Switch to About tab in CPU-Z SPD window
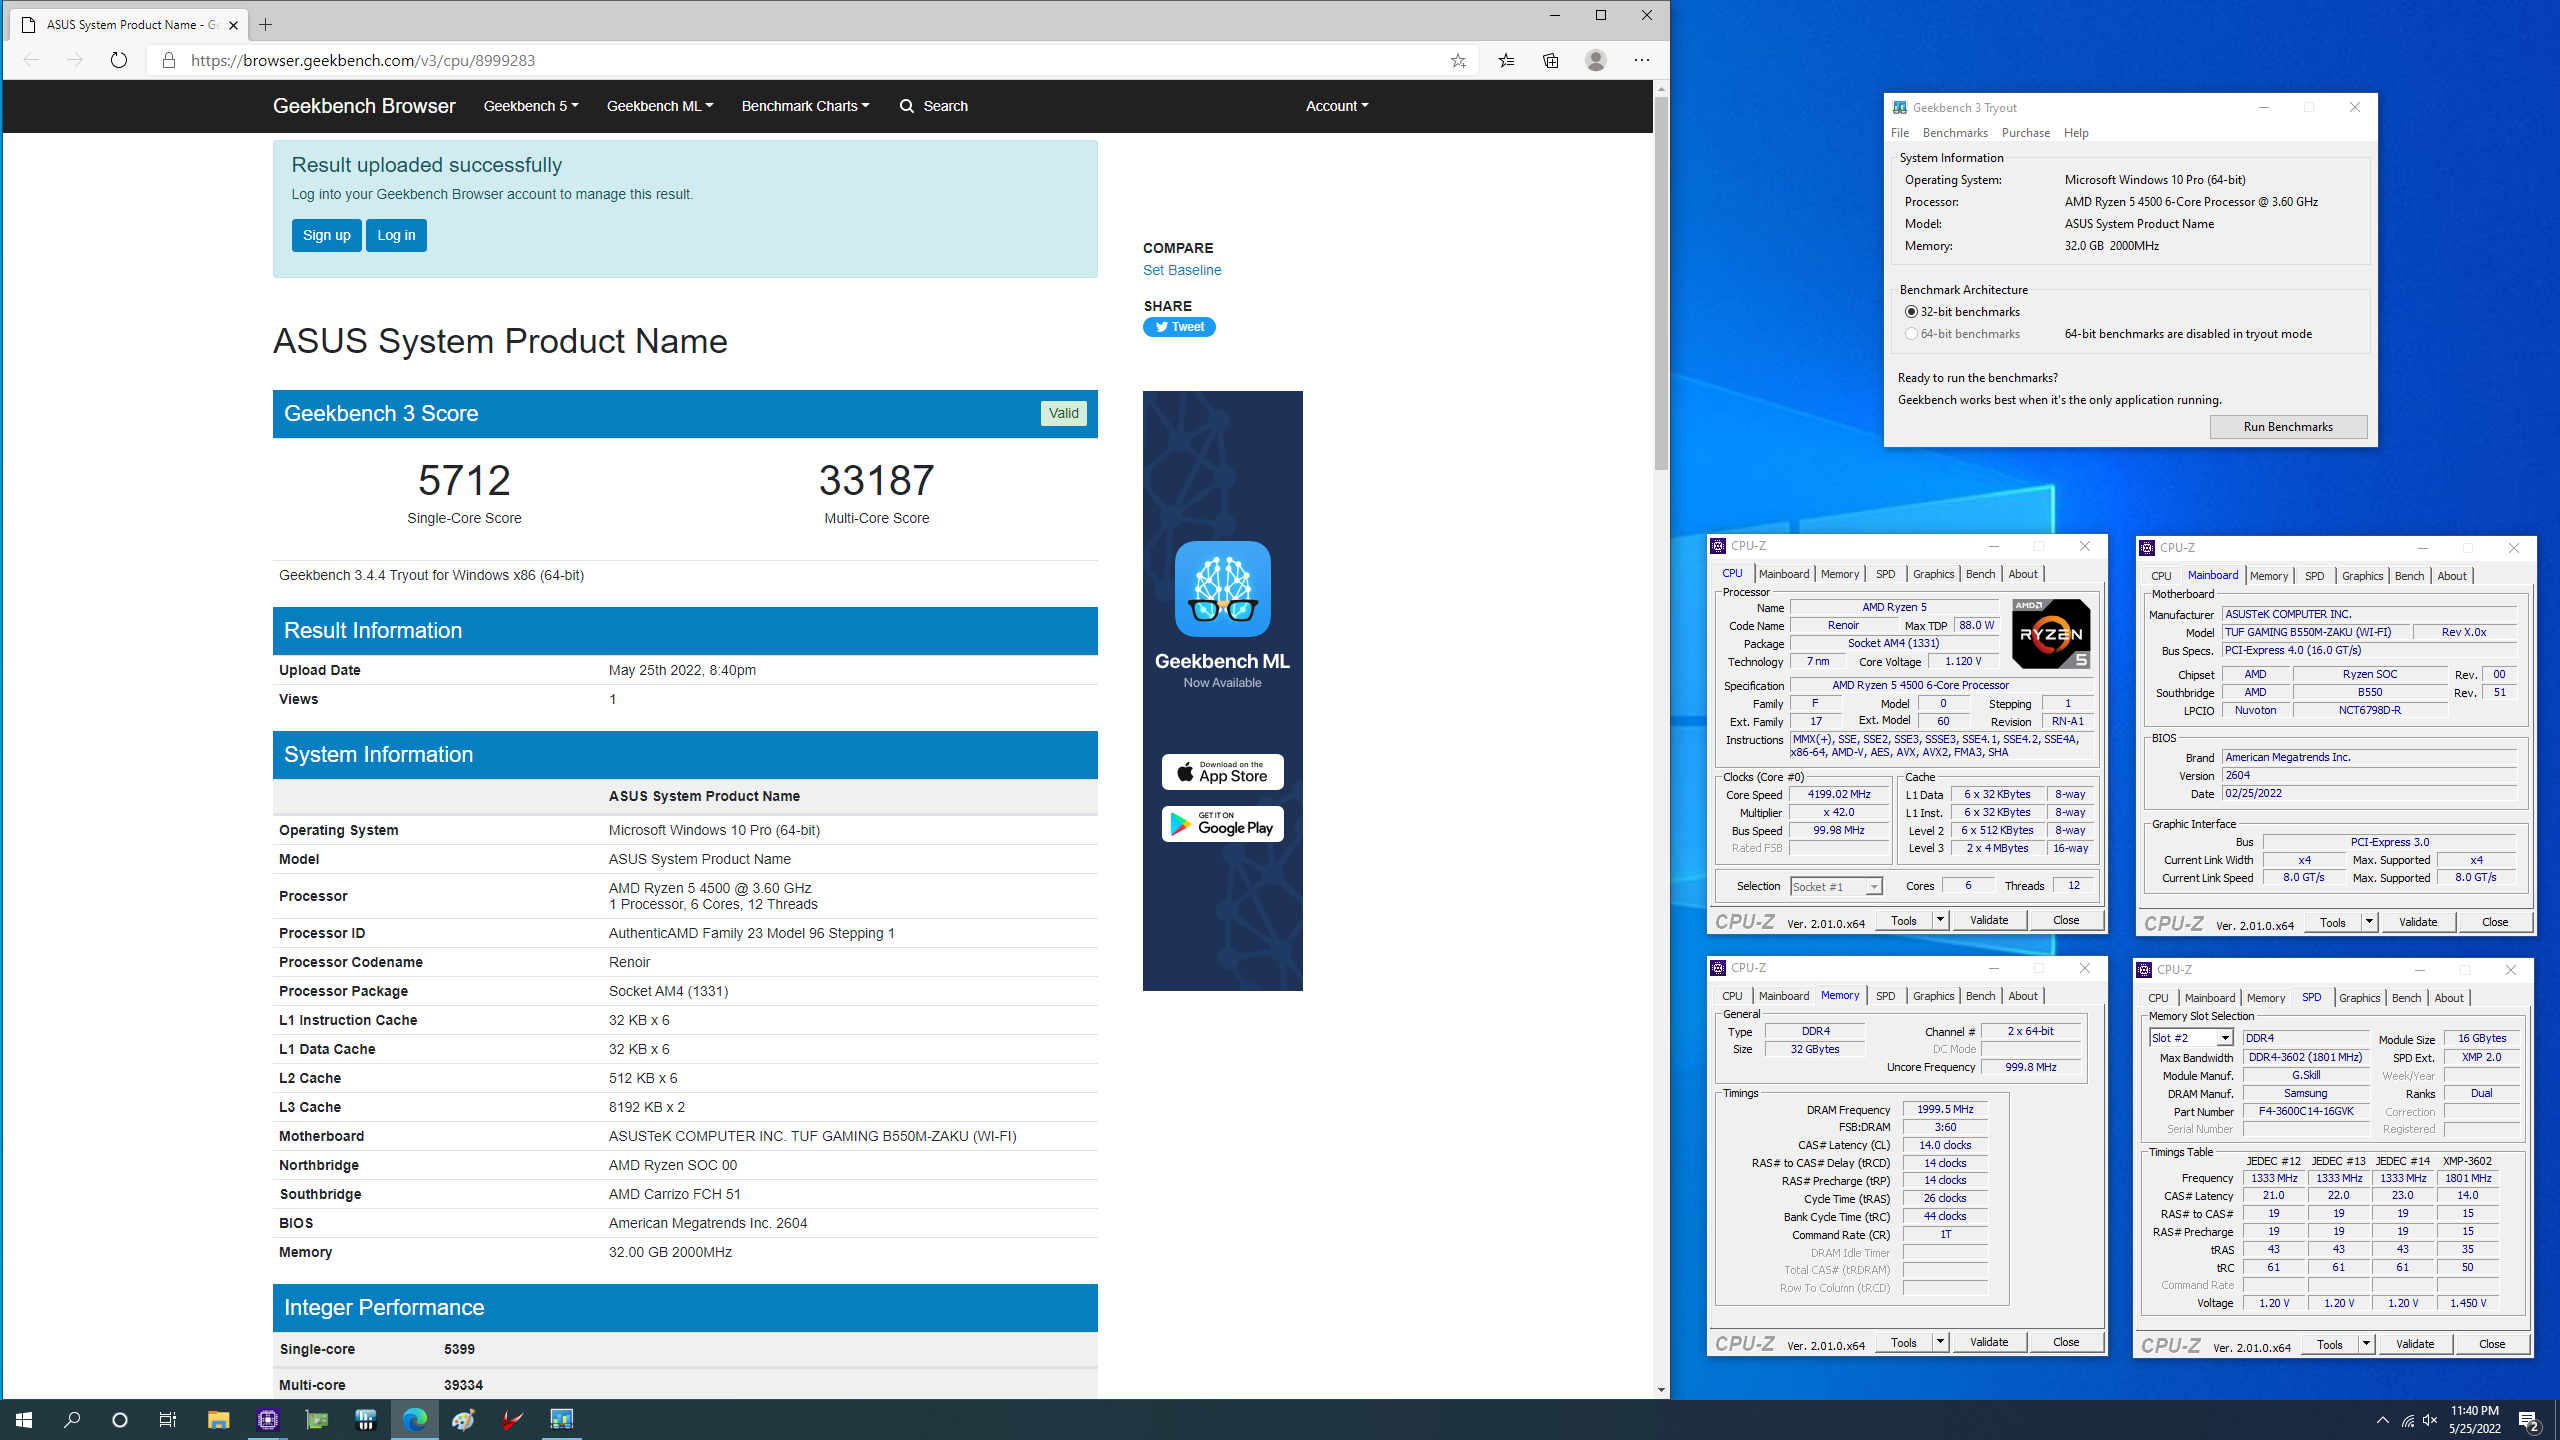 coord(2448,998)
